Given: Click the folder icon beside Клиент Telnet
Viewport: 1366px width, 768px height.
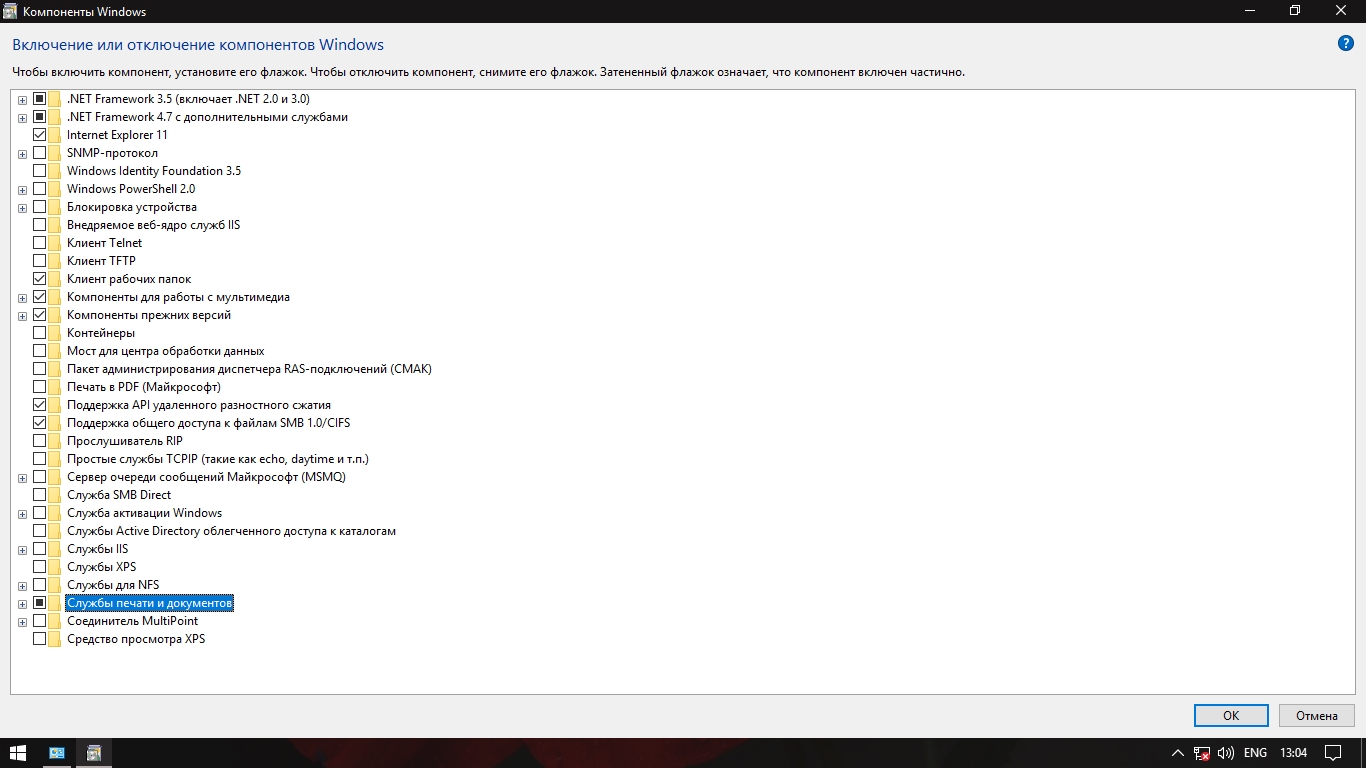Looking at the screenshot, I should 54,243.
